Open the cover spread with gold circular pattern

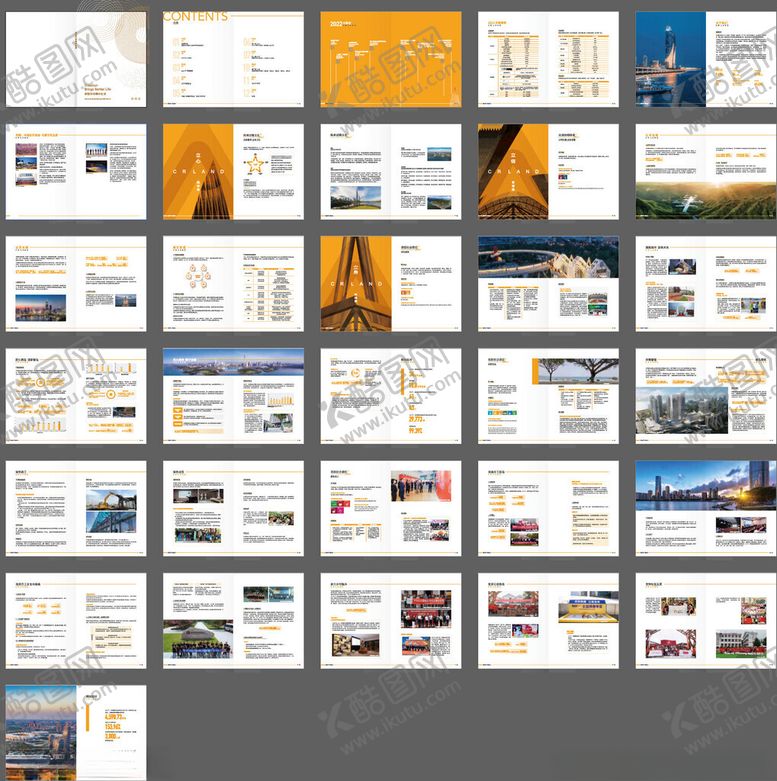click(x=76, y=59)
